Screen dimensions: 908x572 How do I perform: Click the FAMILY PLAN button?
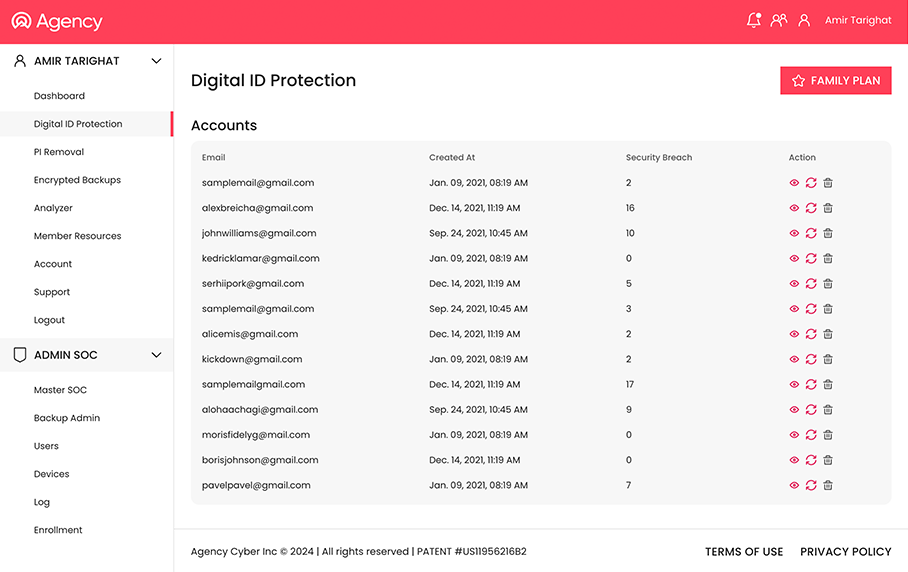(835, 81)
